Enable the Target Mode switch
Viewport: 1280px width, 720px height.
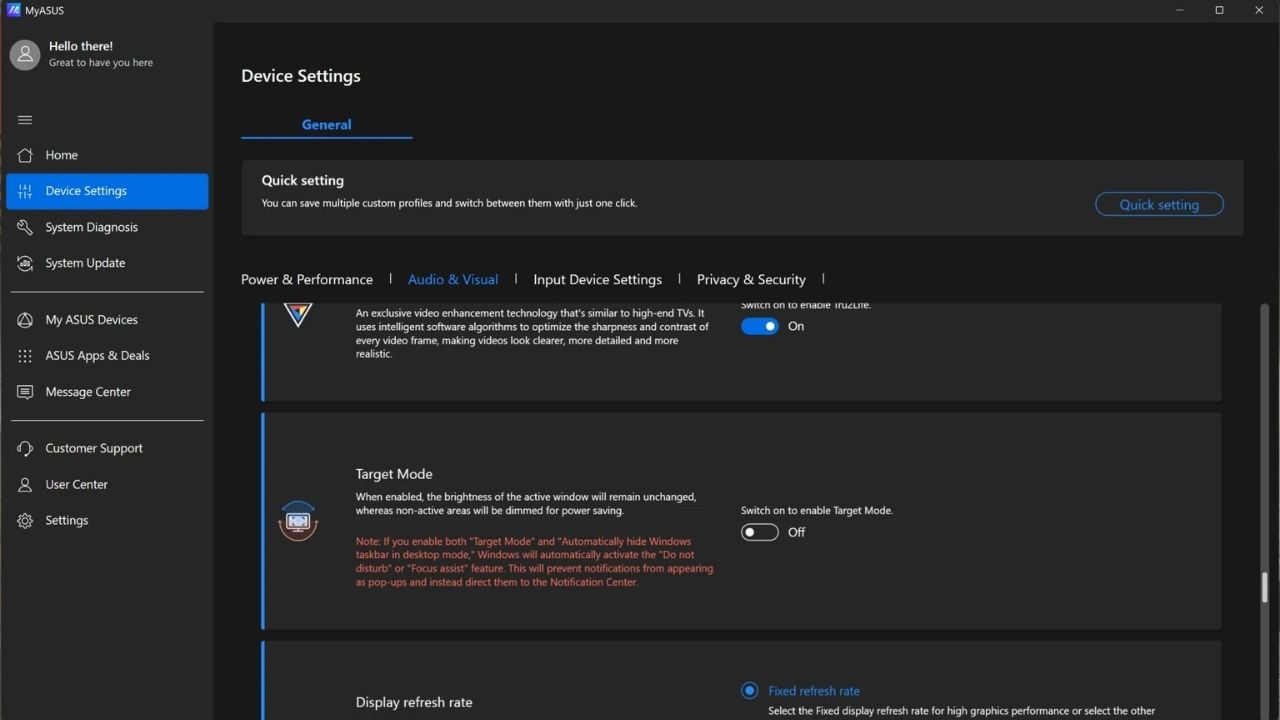[759, 532]
